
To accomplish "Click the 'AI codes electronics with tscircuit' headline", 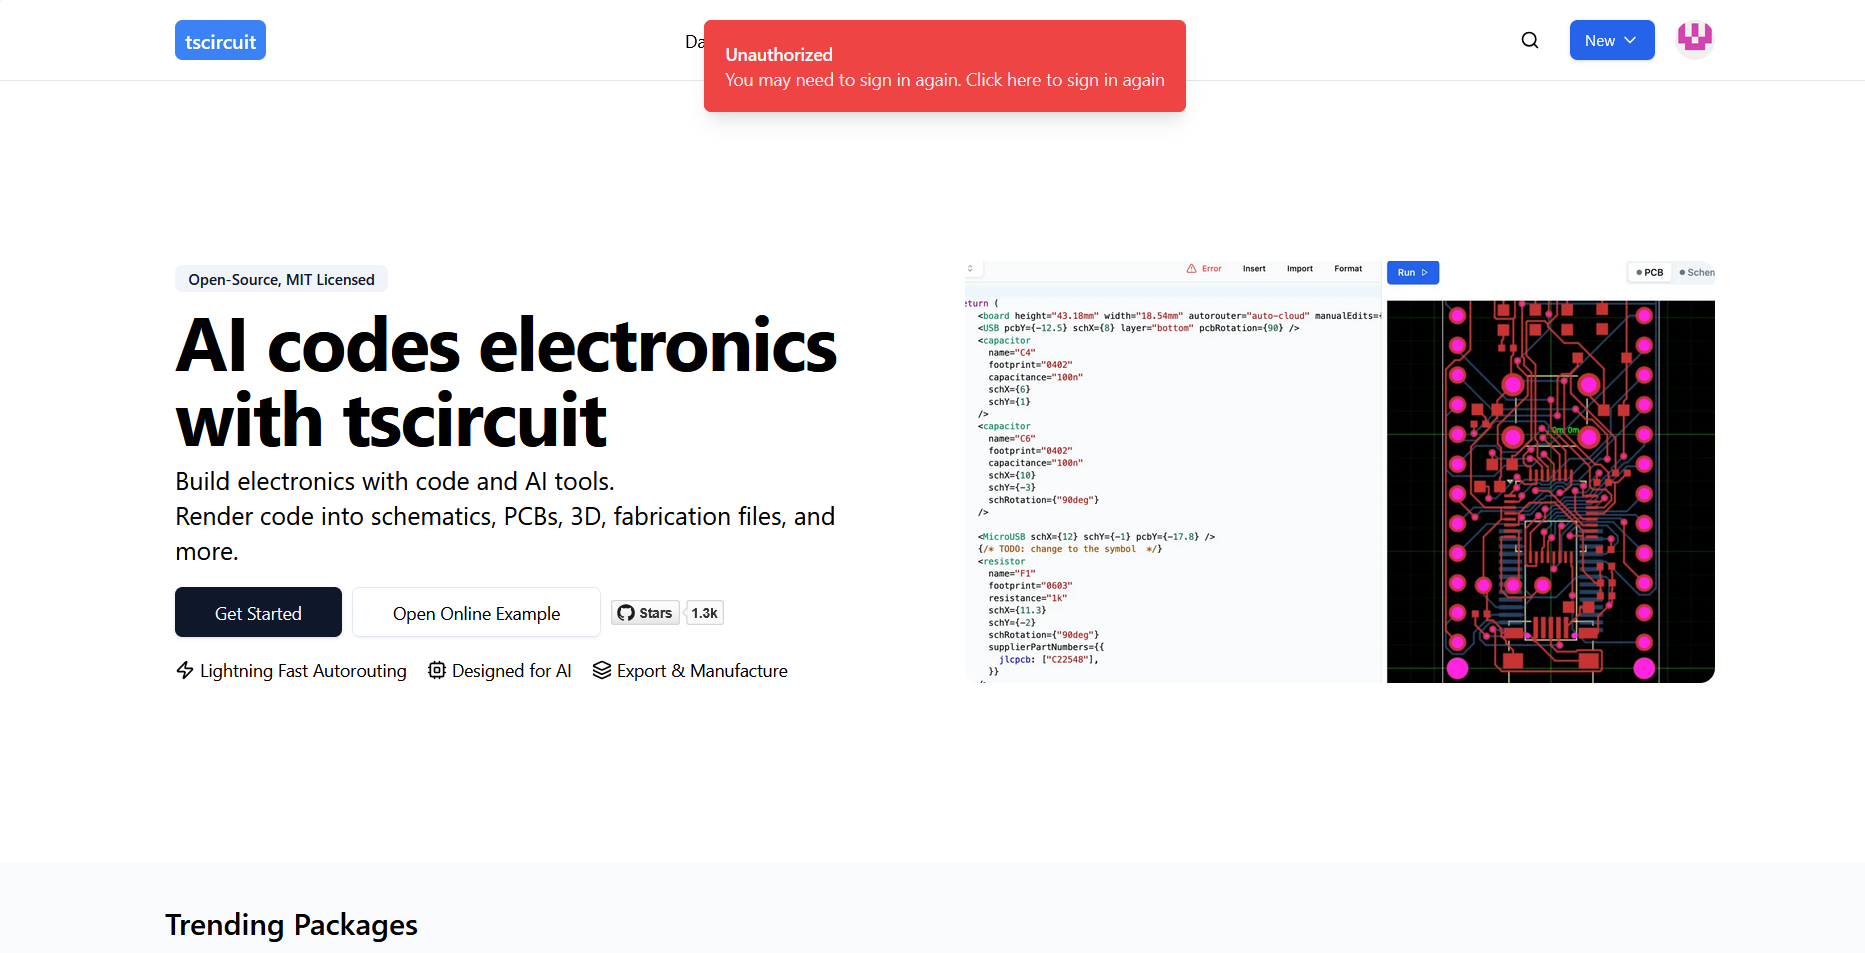I will tap(506, 383).
